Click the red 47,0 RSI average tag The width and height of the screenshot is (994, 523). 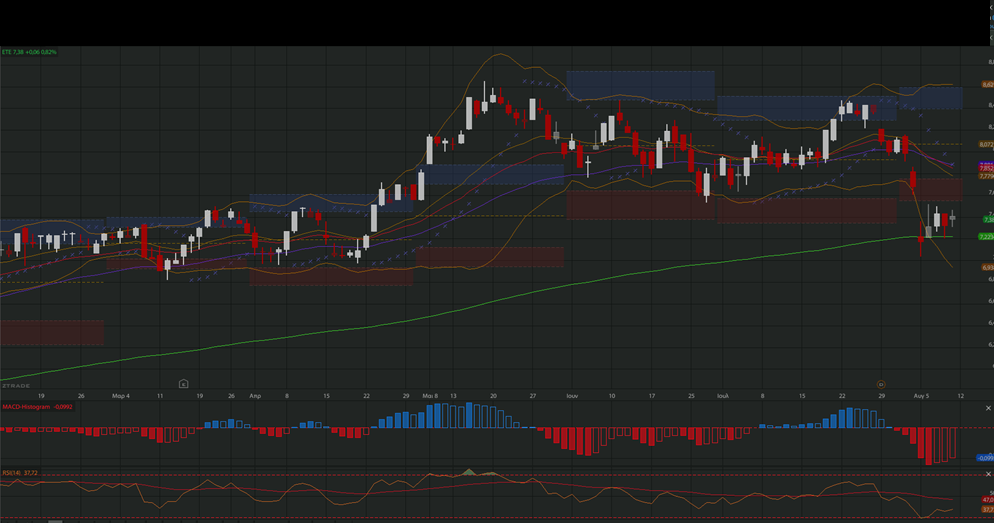coord(988,500)
